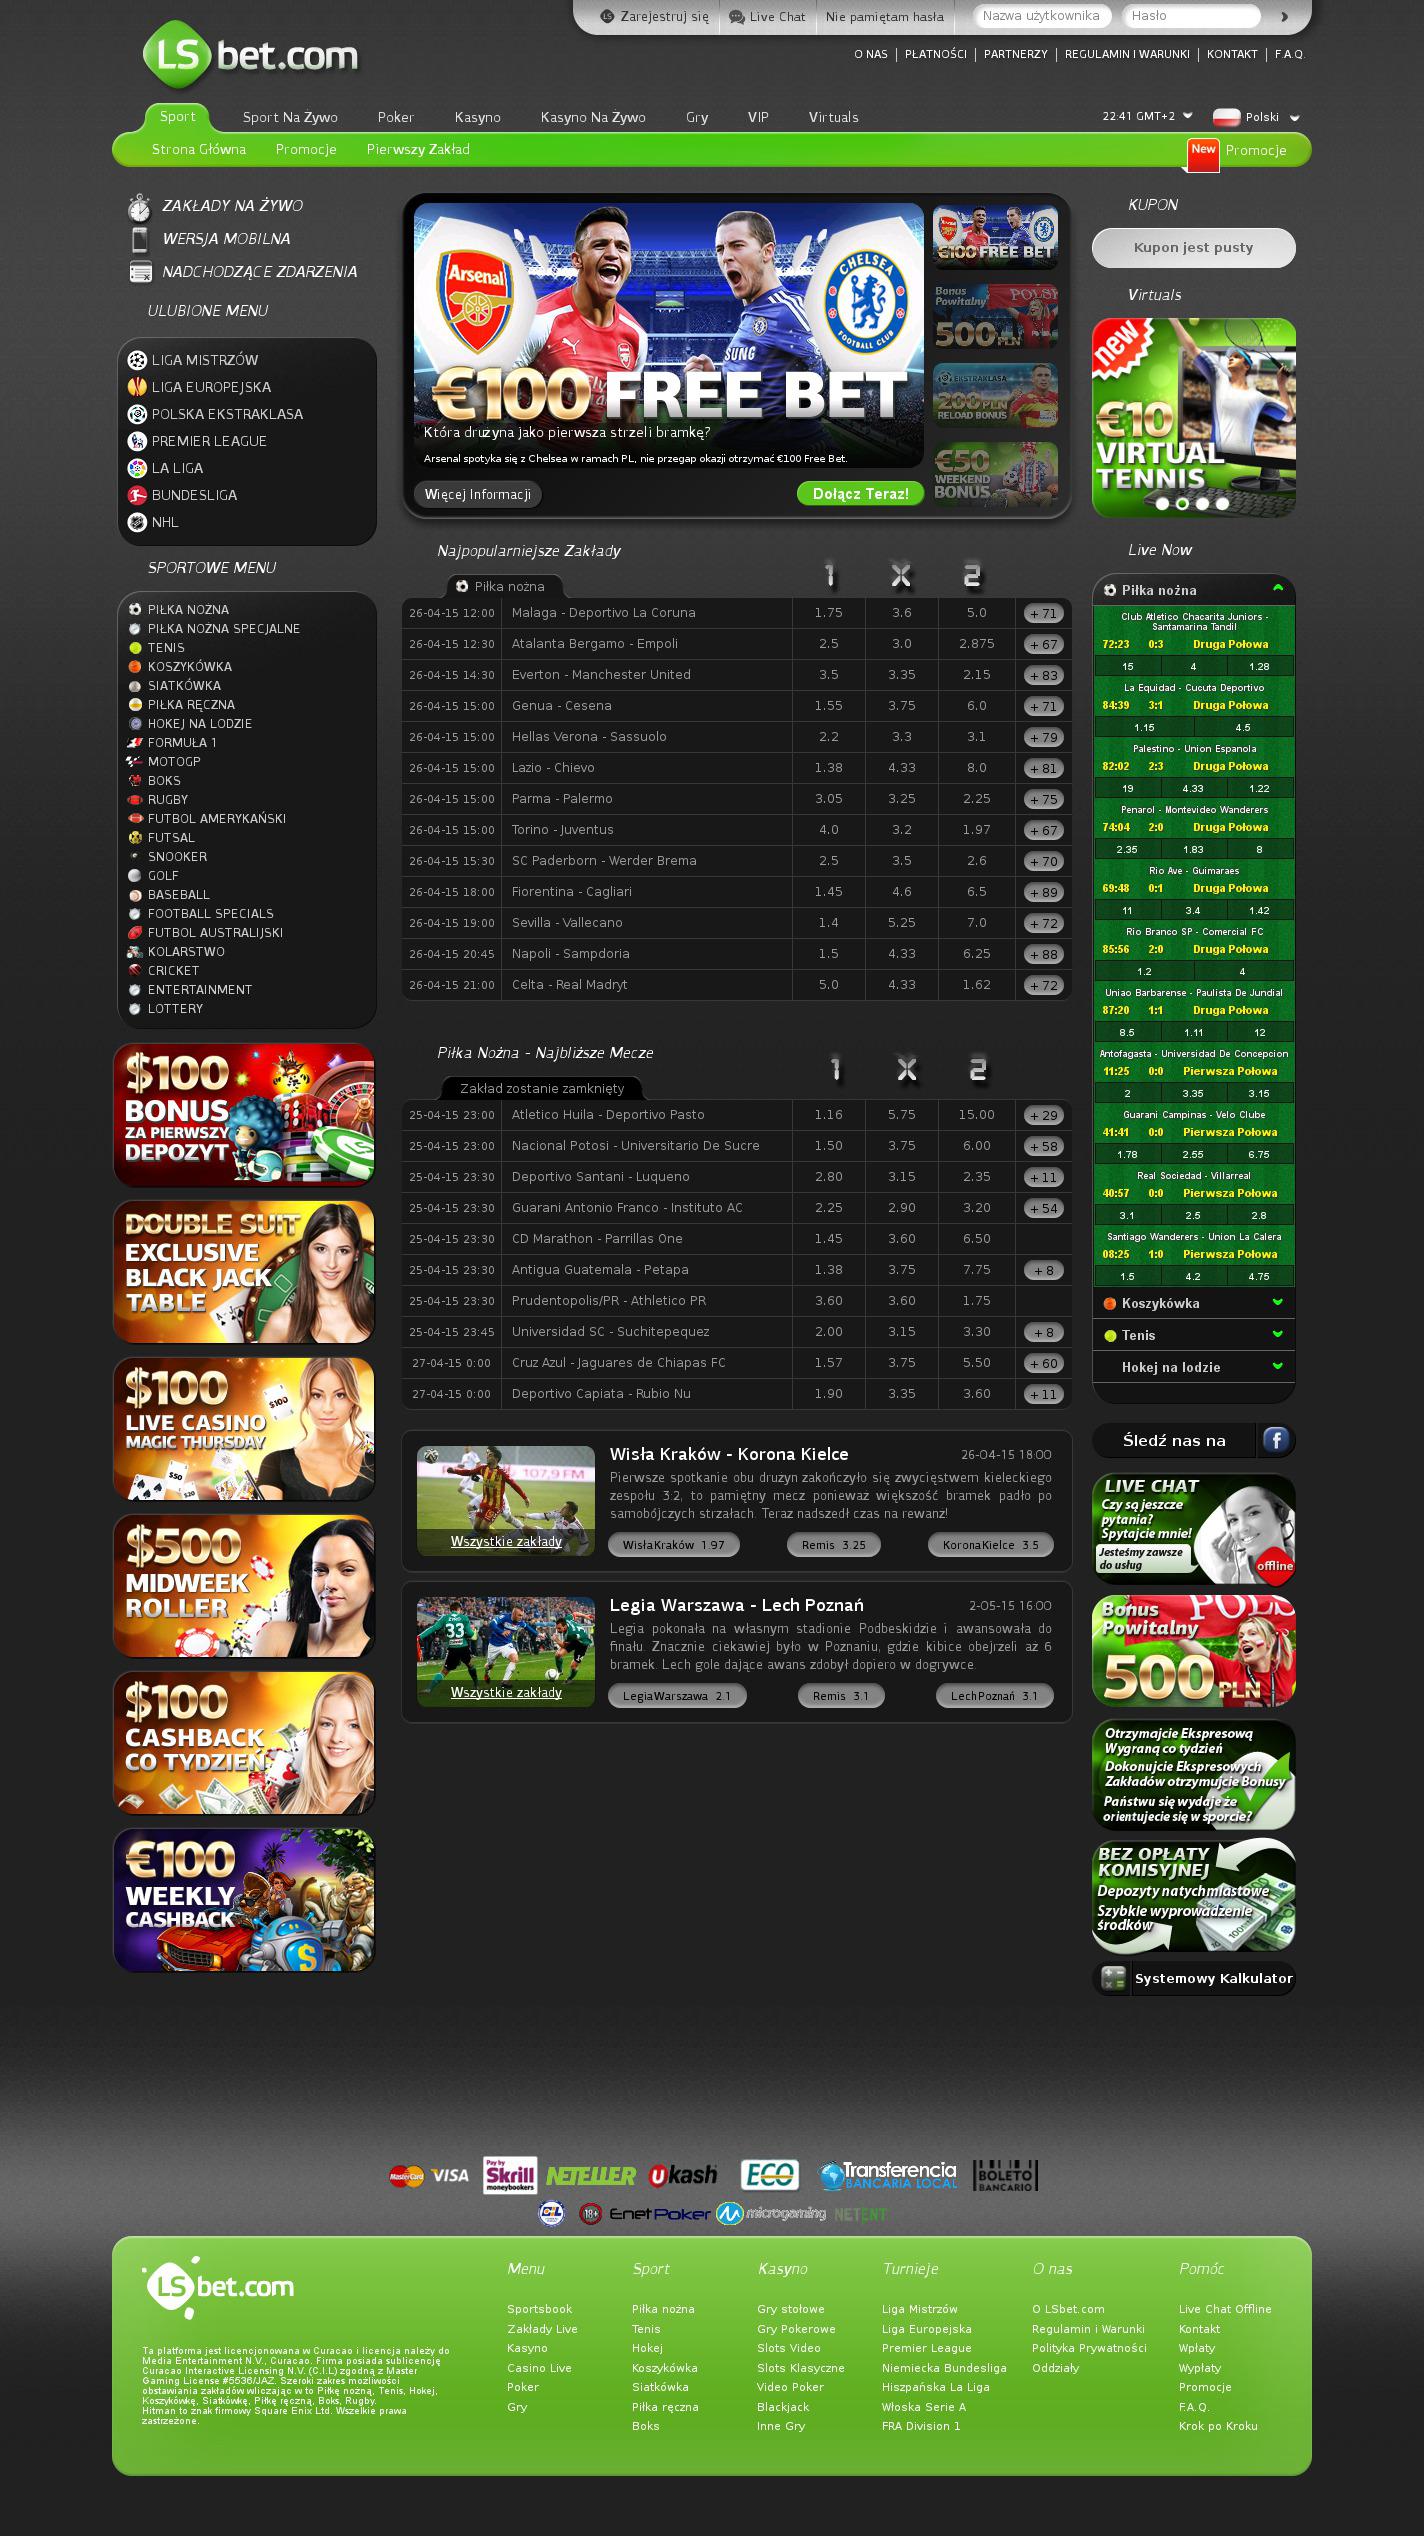Click the Liga Mistrzów ball icon
This screenshot has width=1424, height=2536.
coord(137,360)
